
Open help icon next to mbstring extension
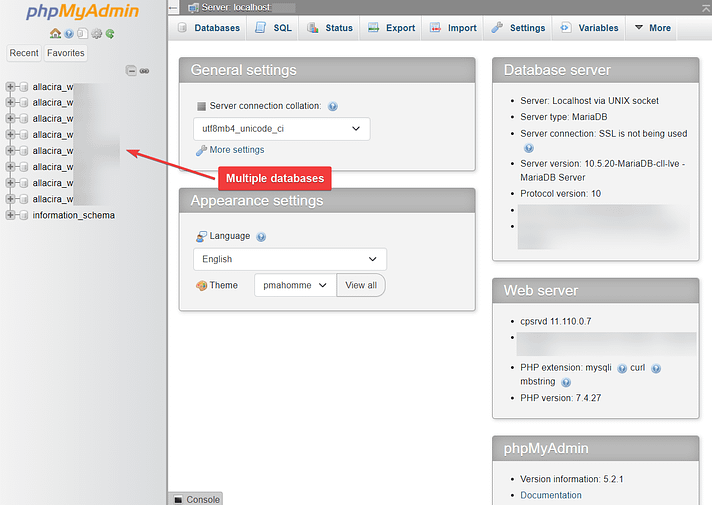(x=566, y=382)
